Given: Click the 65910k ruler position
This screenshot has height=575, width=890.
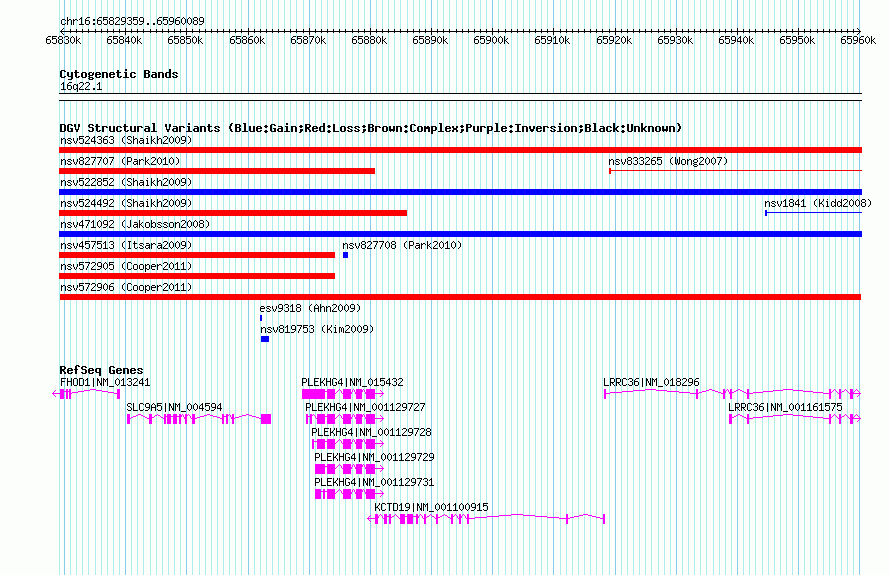Looking at the screenshot, I should click(552, 40).
